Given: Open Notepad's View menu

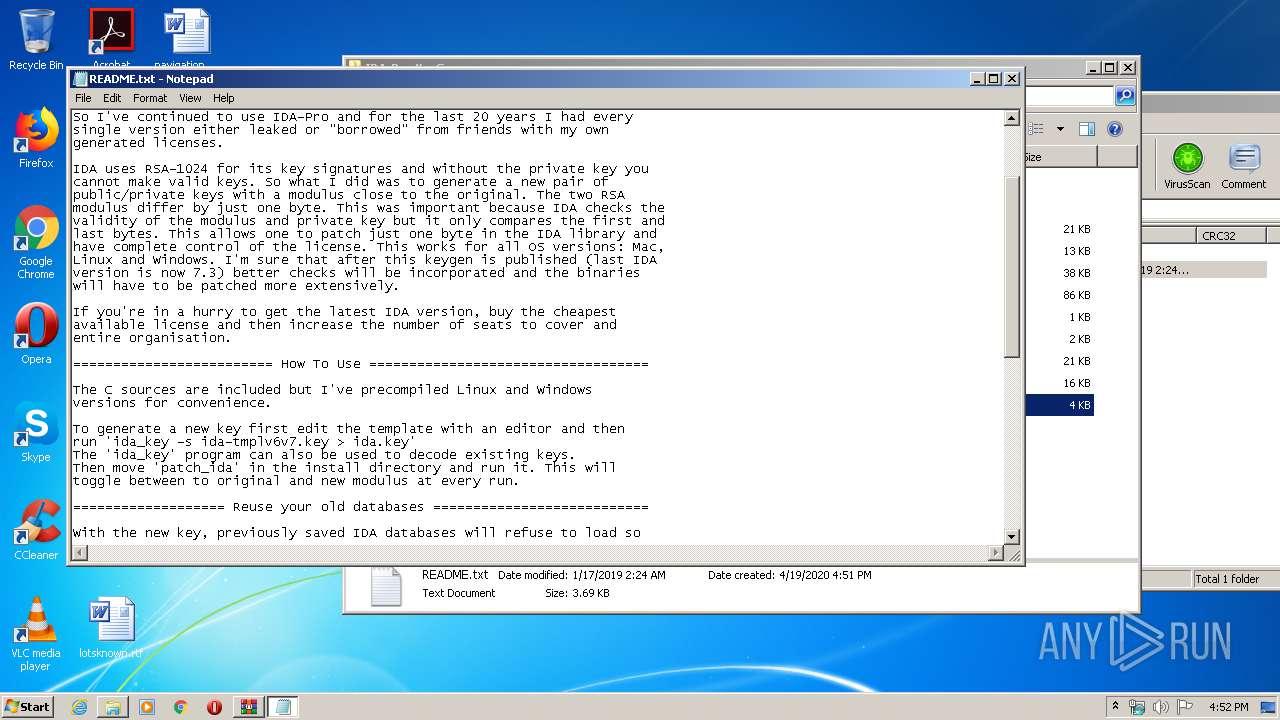Looking at the screenshot, I should click(x=190, y=98).
